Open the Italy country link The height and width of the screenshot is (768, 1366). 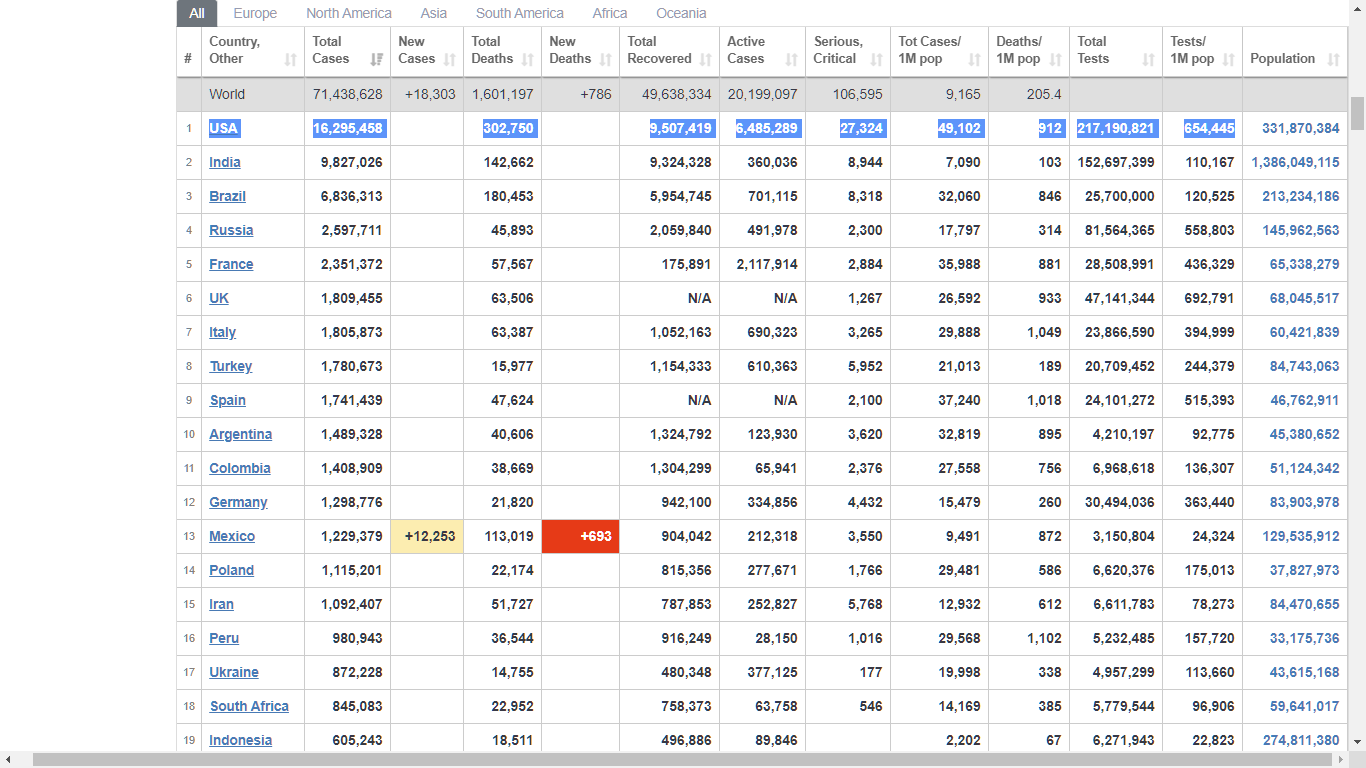(222, 332)
